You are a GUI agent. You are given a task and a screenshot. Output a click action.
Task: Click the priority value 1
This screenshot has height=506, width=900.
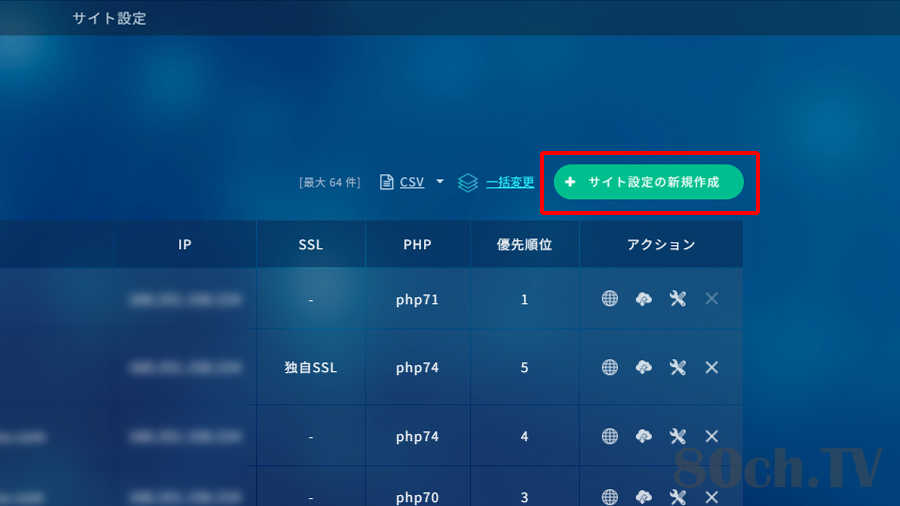pyautogui.click(x=525, y=299)
